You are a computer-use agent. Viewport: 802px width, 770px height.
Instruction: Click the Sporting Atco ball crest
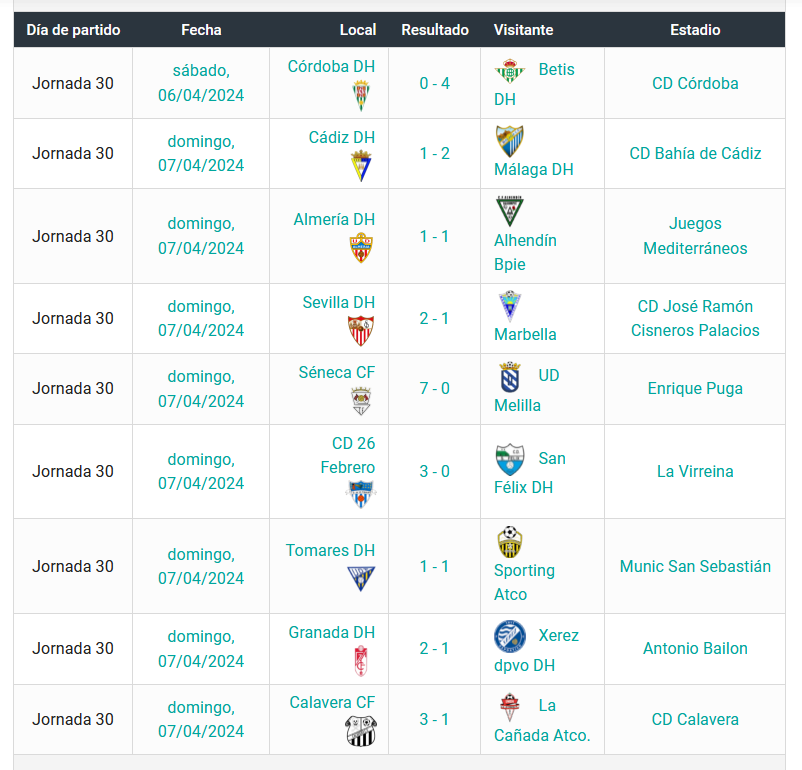pyautogui.click(x=509, y=541)
